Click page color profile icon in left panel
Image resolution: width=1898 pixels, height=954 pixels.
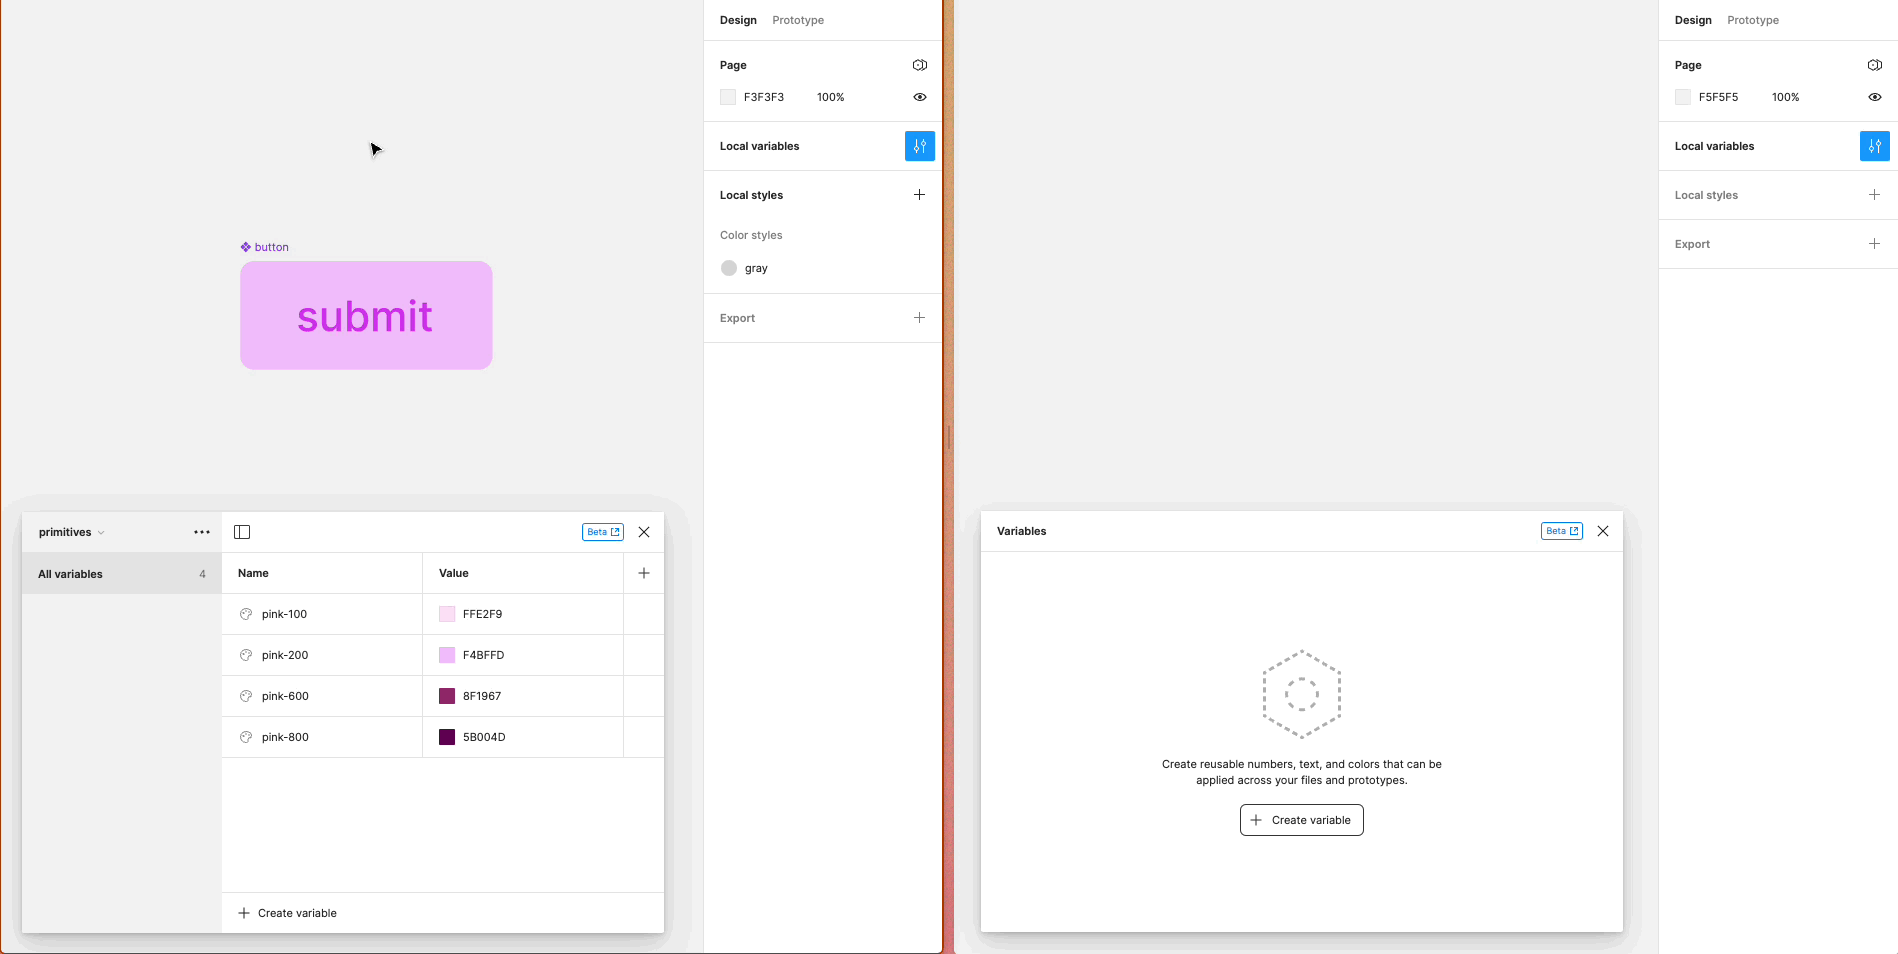click(919, 65)
